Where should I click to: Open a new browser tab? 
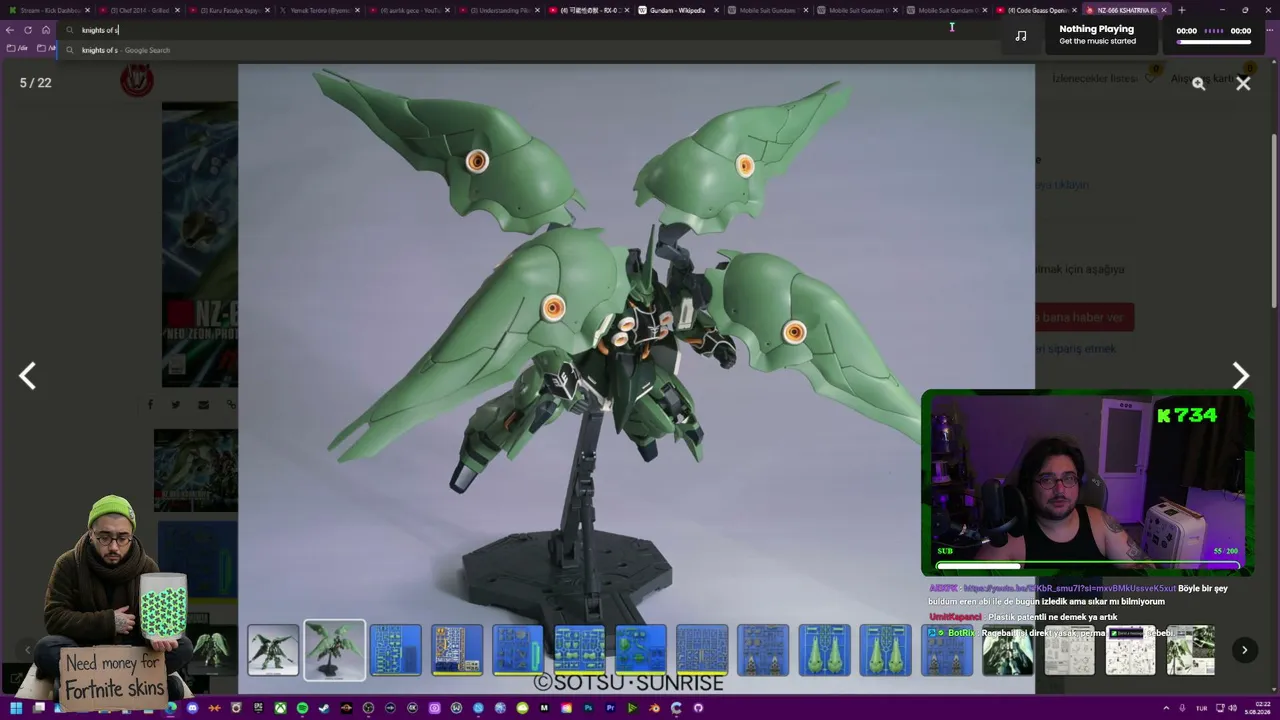(1182, 10)
